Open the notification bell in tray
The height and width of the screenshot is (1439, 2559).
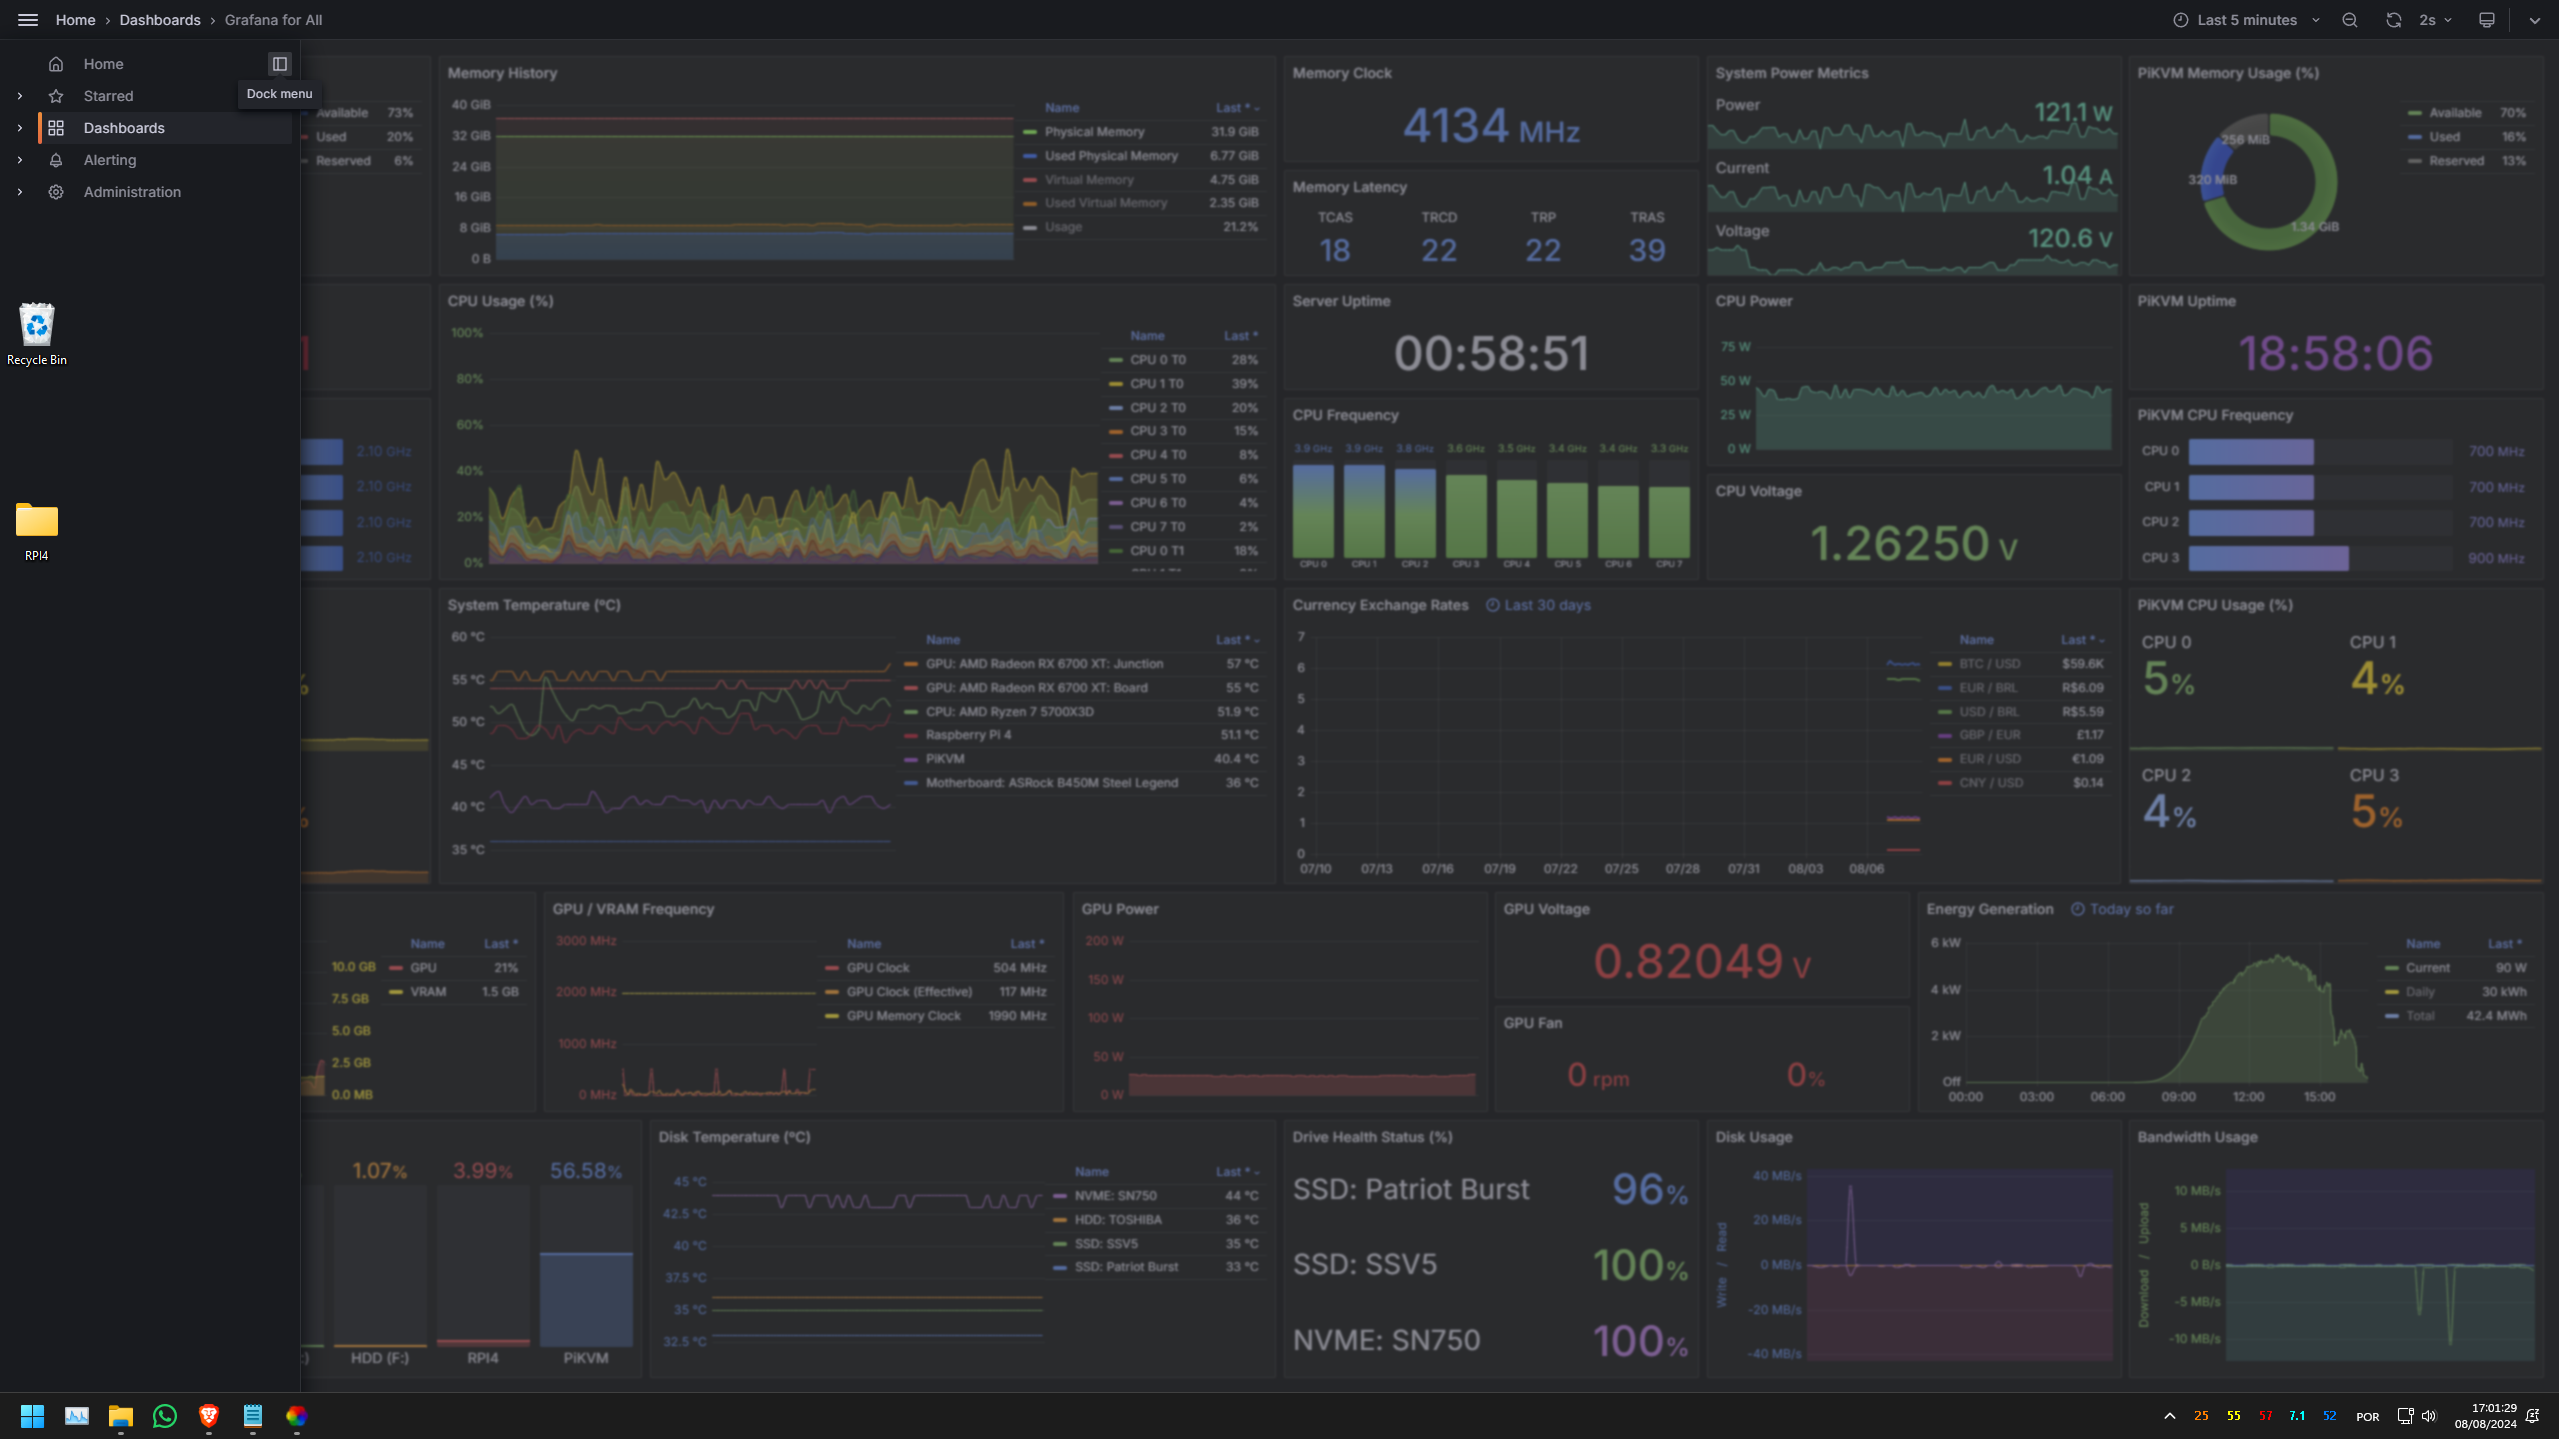pyautogui.click(x=2533, y=1416)
